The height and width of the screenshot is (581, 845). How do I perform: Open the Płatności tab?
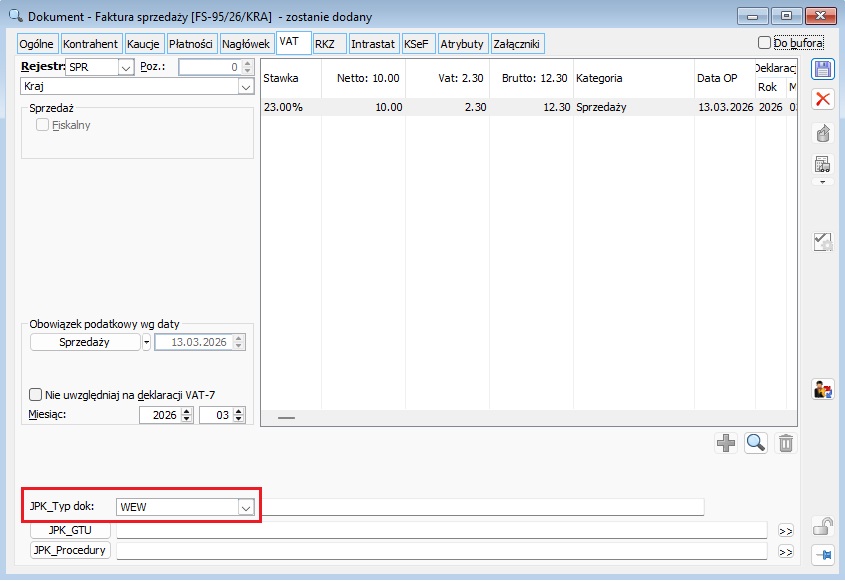pyautogui.click(x=191, y=44)
